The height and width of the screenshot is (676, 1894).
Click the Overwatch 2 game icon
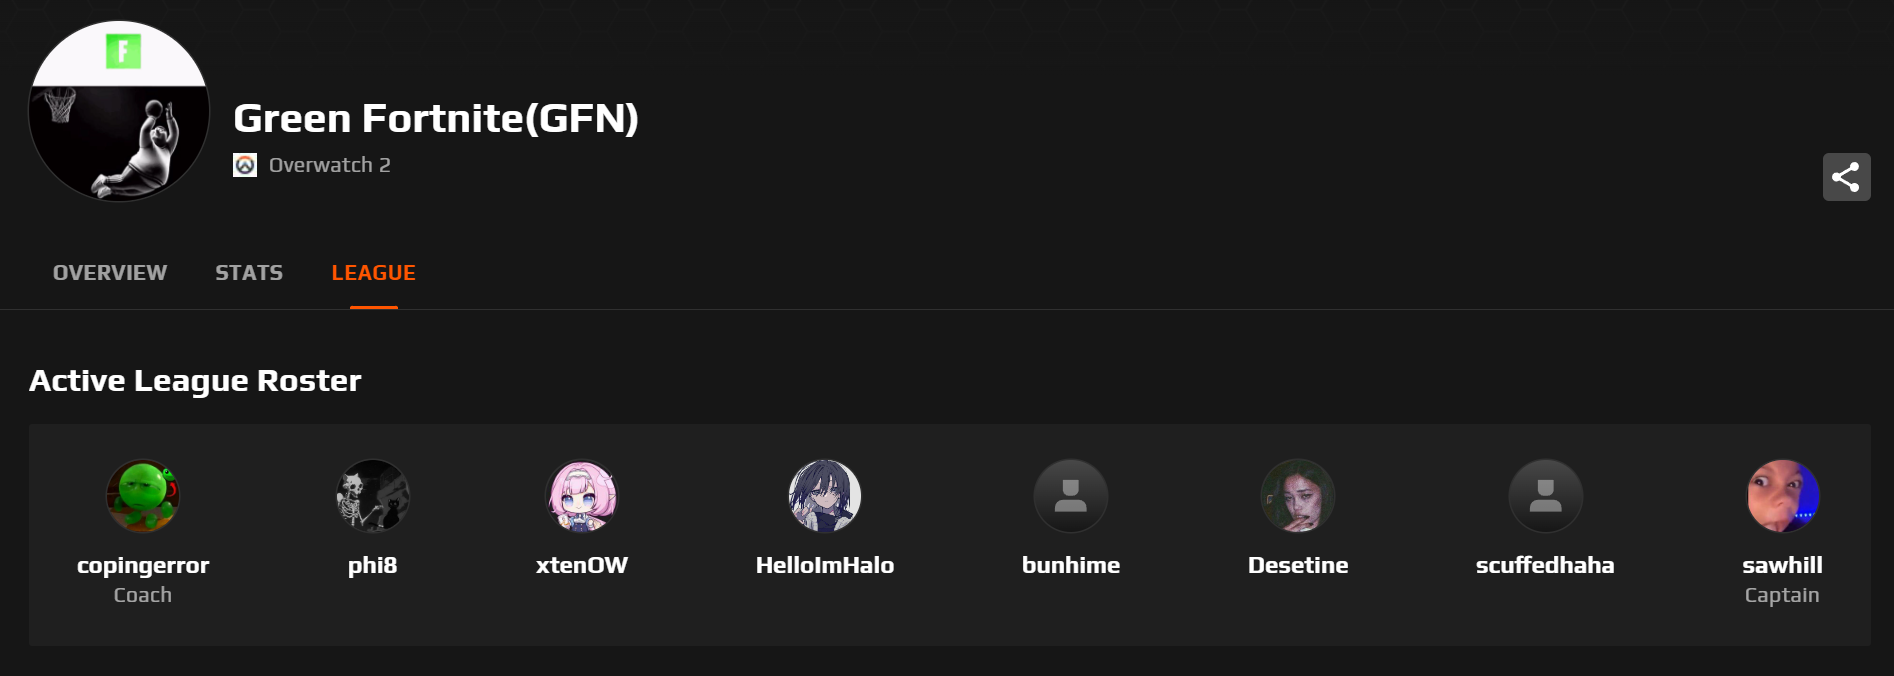click(x=245, y=165)
